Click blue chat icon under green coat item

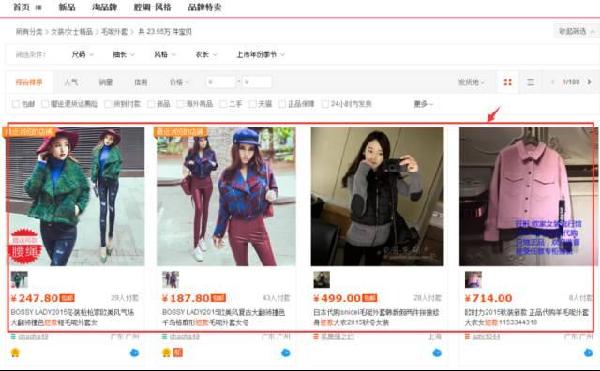[134, 353]
